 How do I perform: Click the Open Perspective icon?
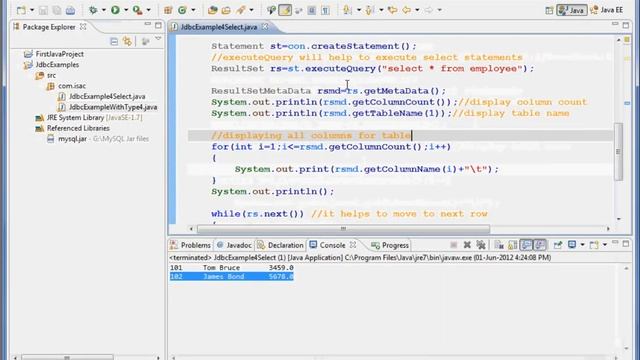tap(549, 10)
